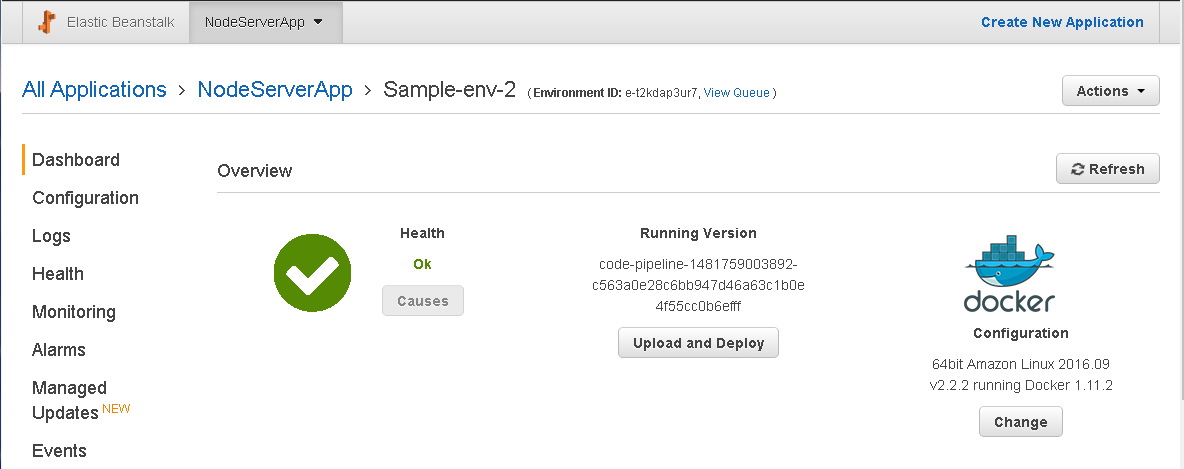Click the Change configuration button
1184x469 pixels.
1021,421
